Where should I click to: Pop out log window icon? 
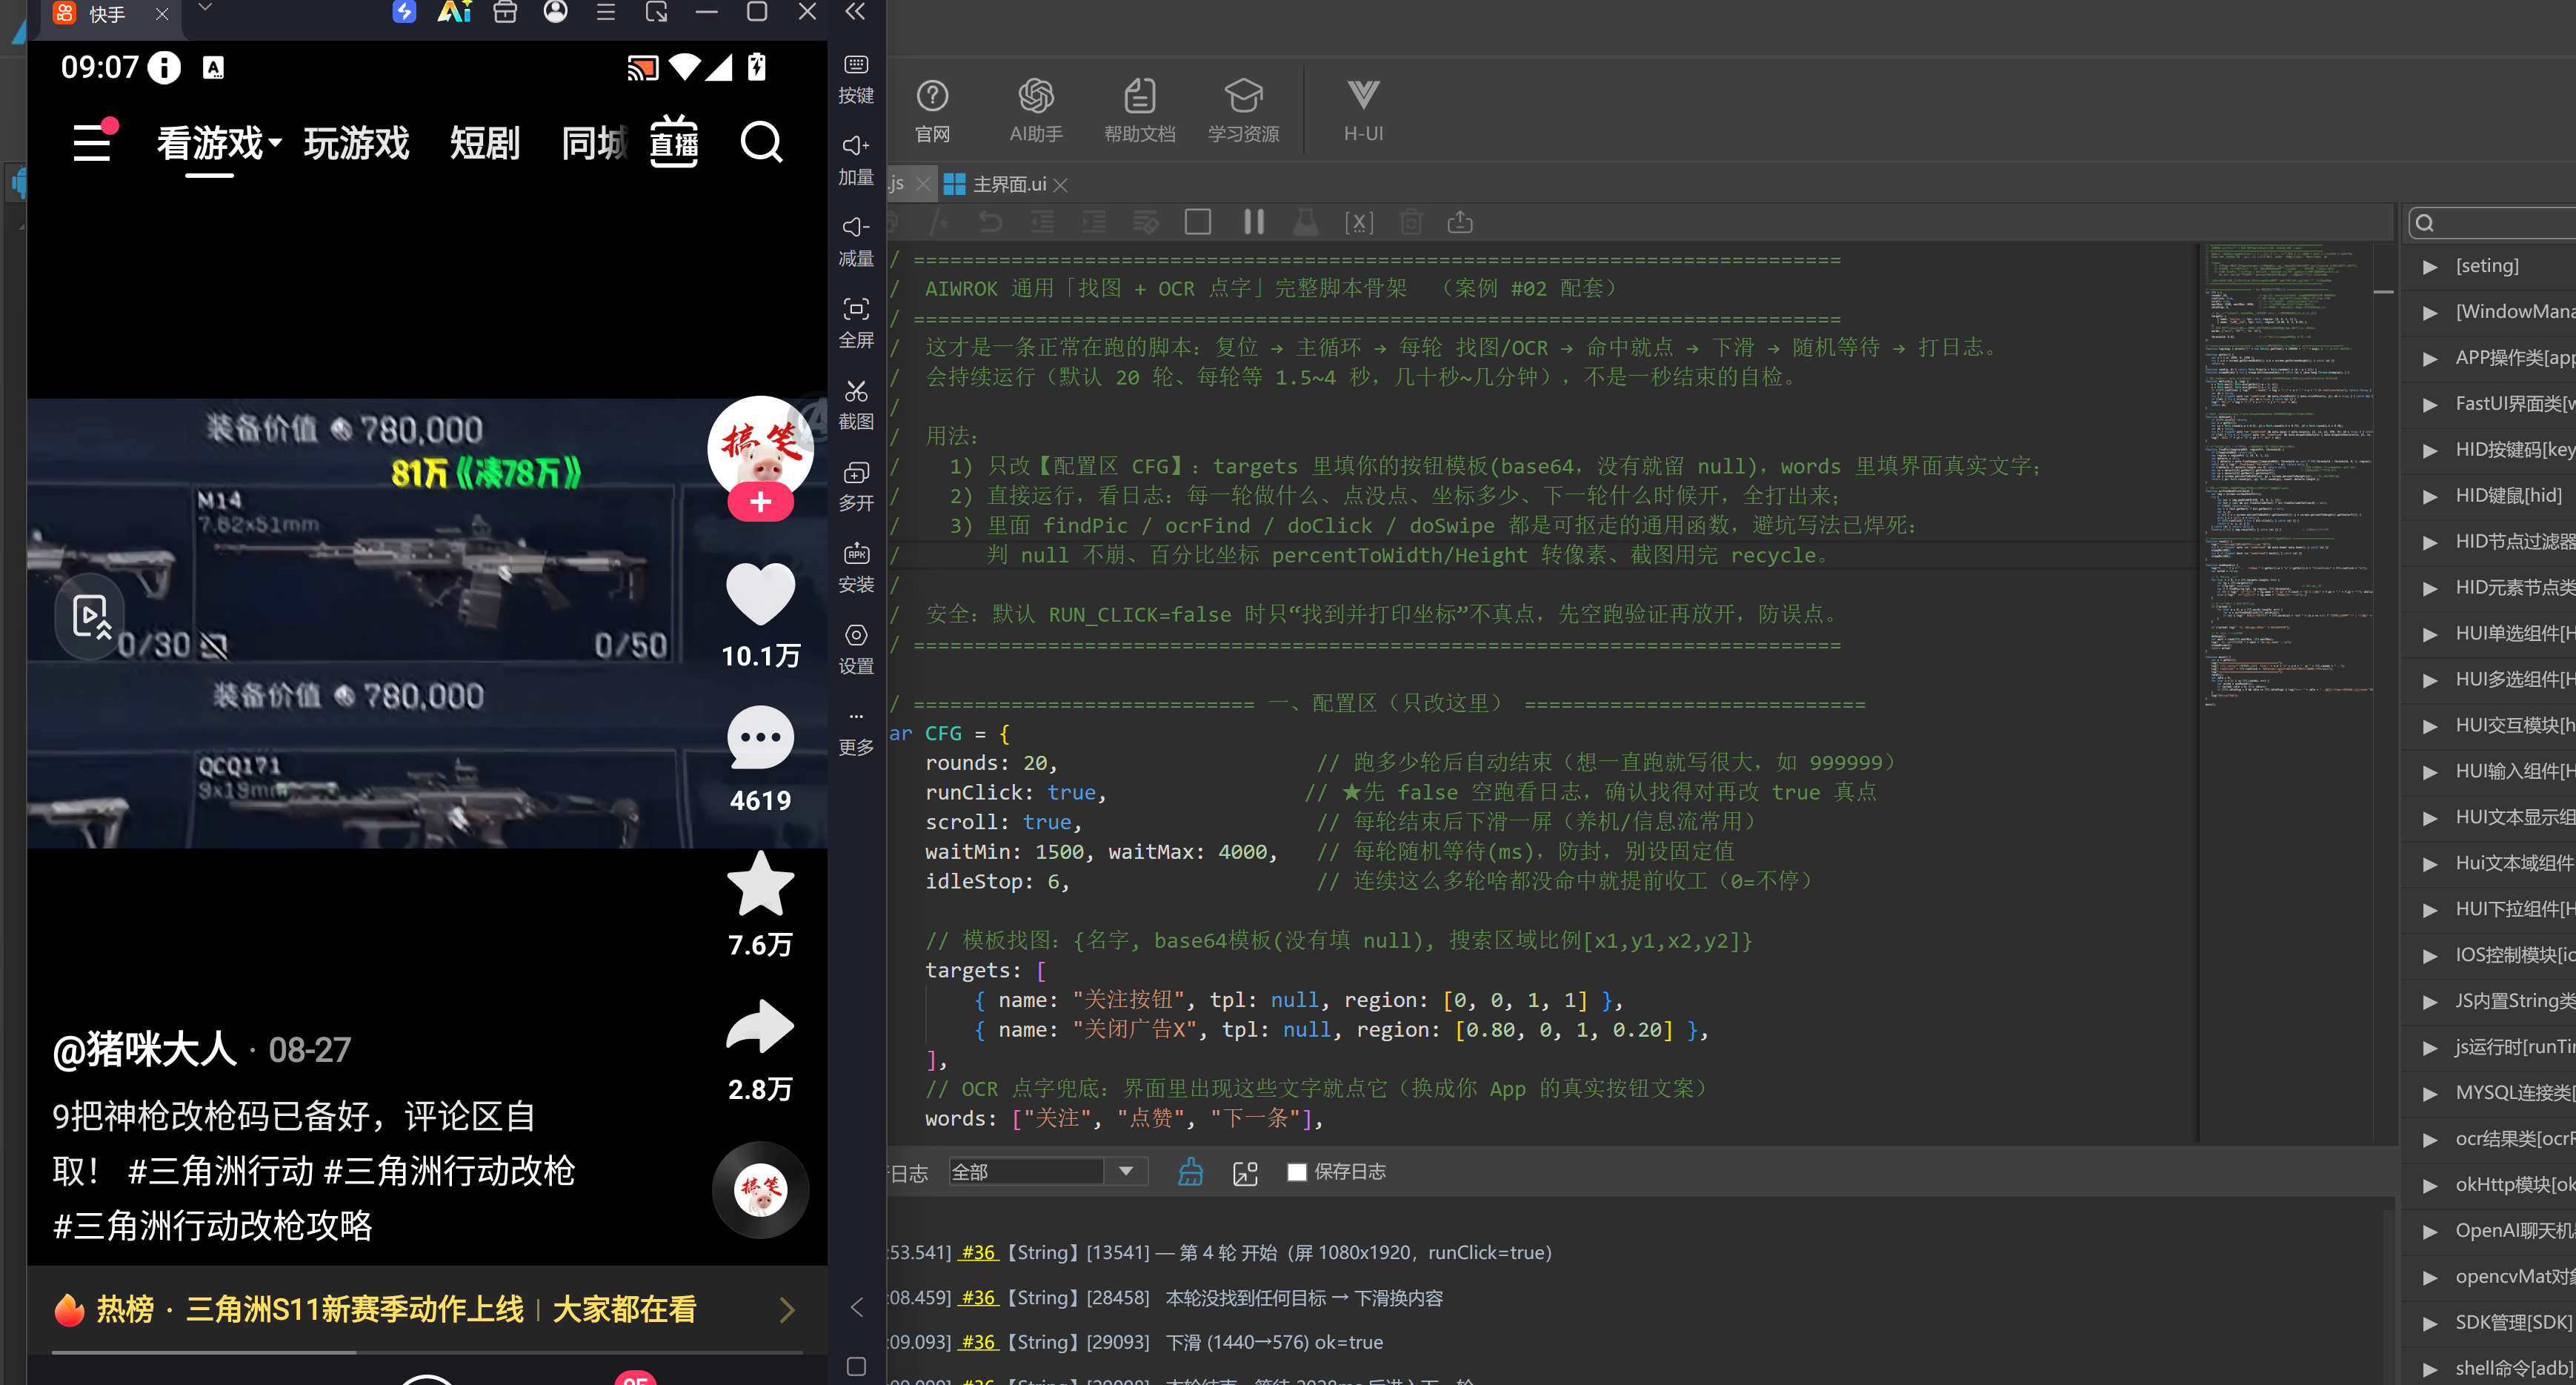1245,1172
